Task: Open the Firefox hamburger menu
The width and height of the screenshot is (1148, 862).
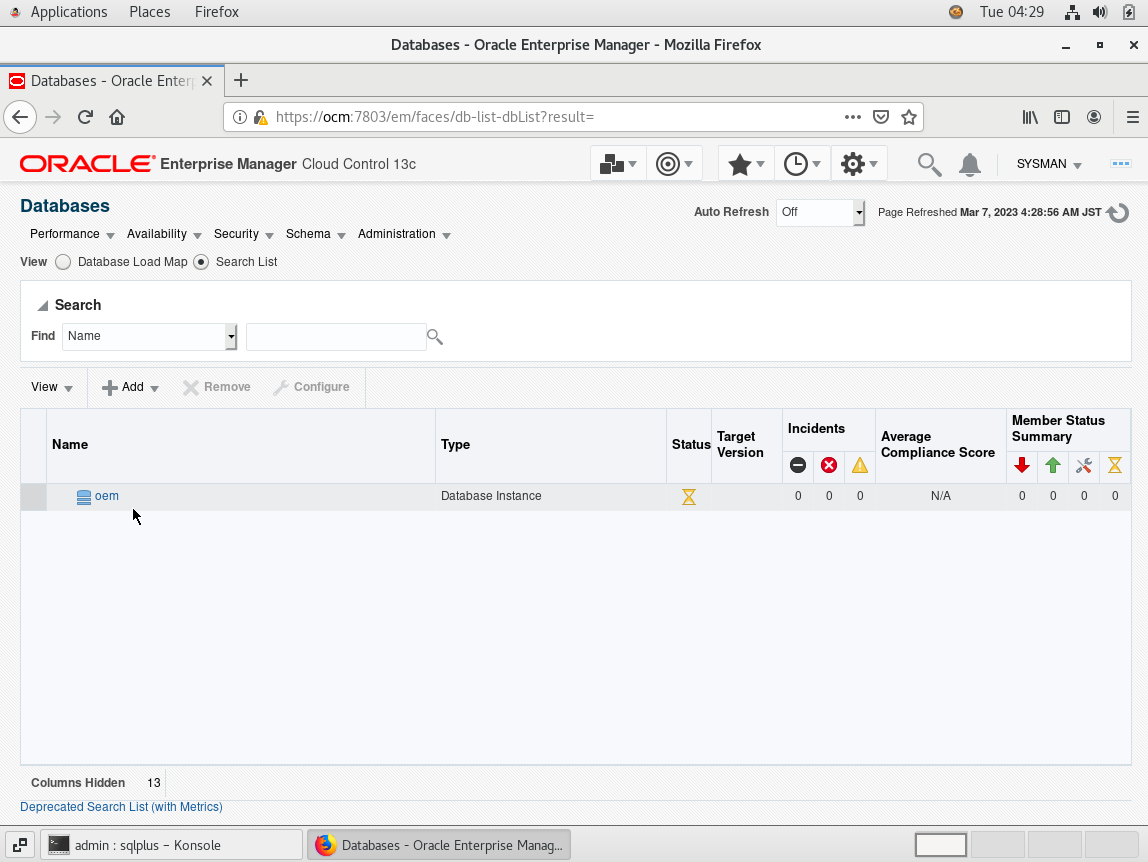Action: click(1132, 117)
